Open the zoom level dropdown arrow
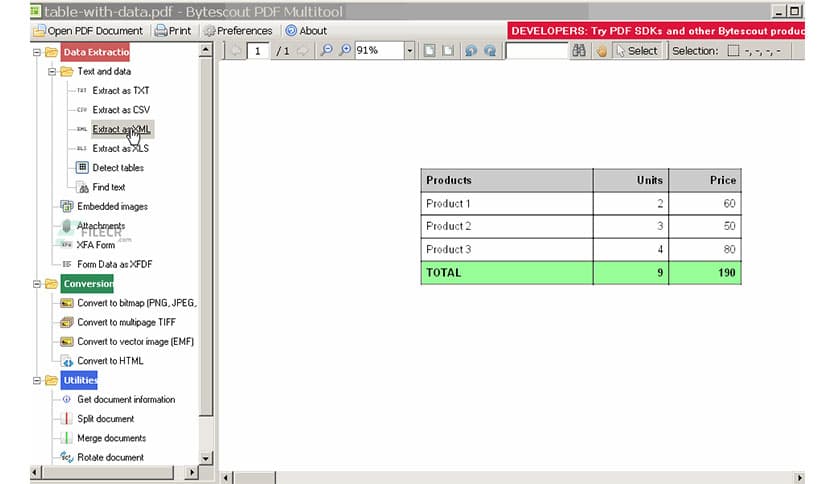The width and height of the screenshot is (836, 484). (x=409, y=51)
